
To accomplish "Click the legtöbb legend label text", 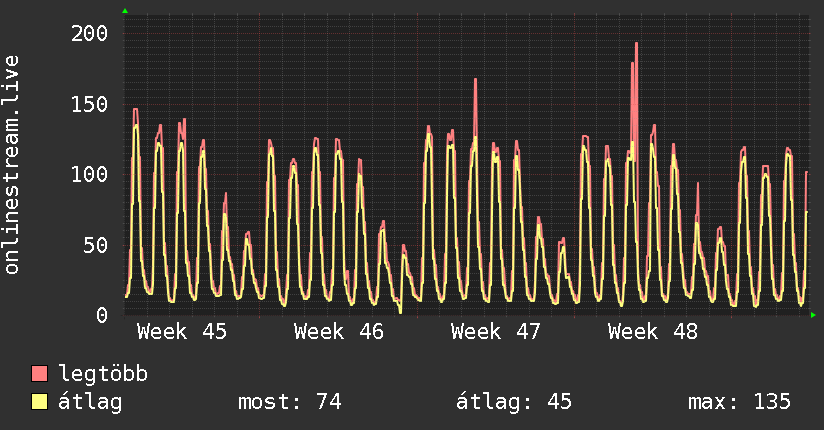I will click(x=103, y=375).
